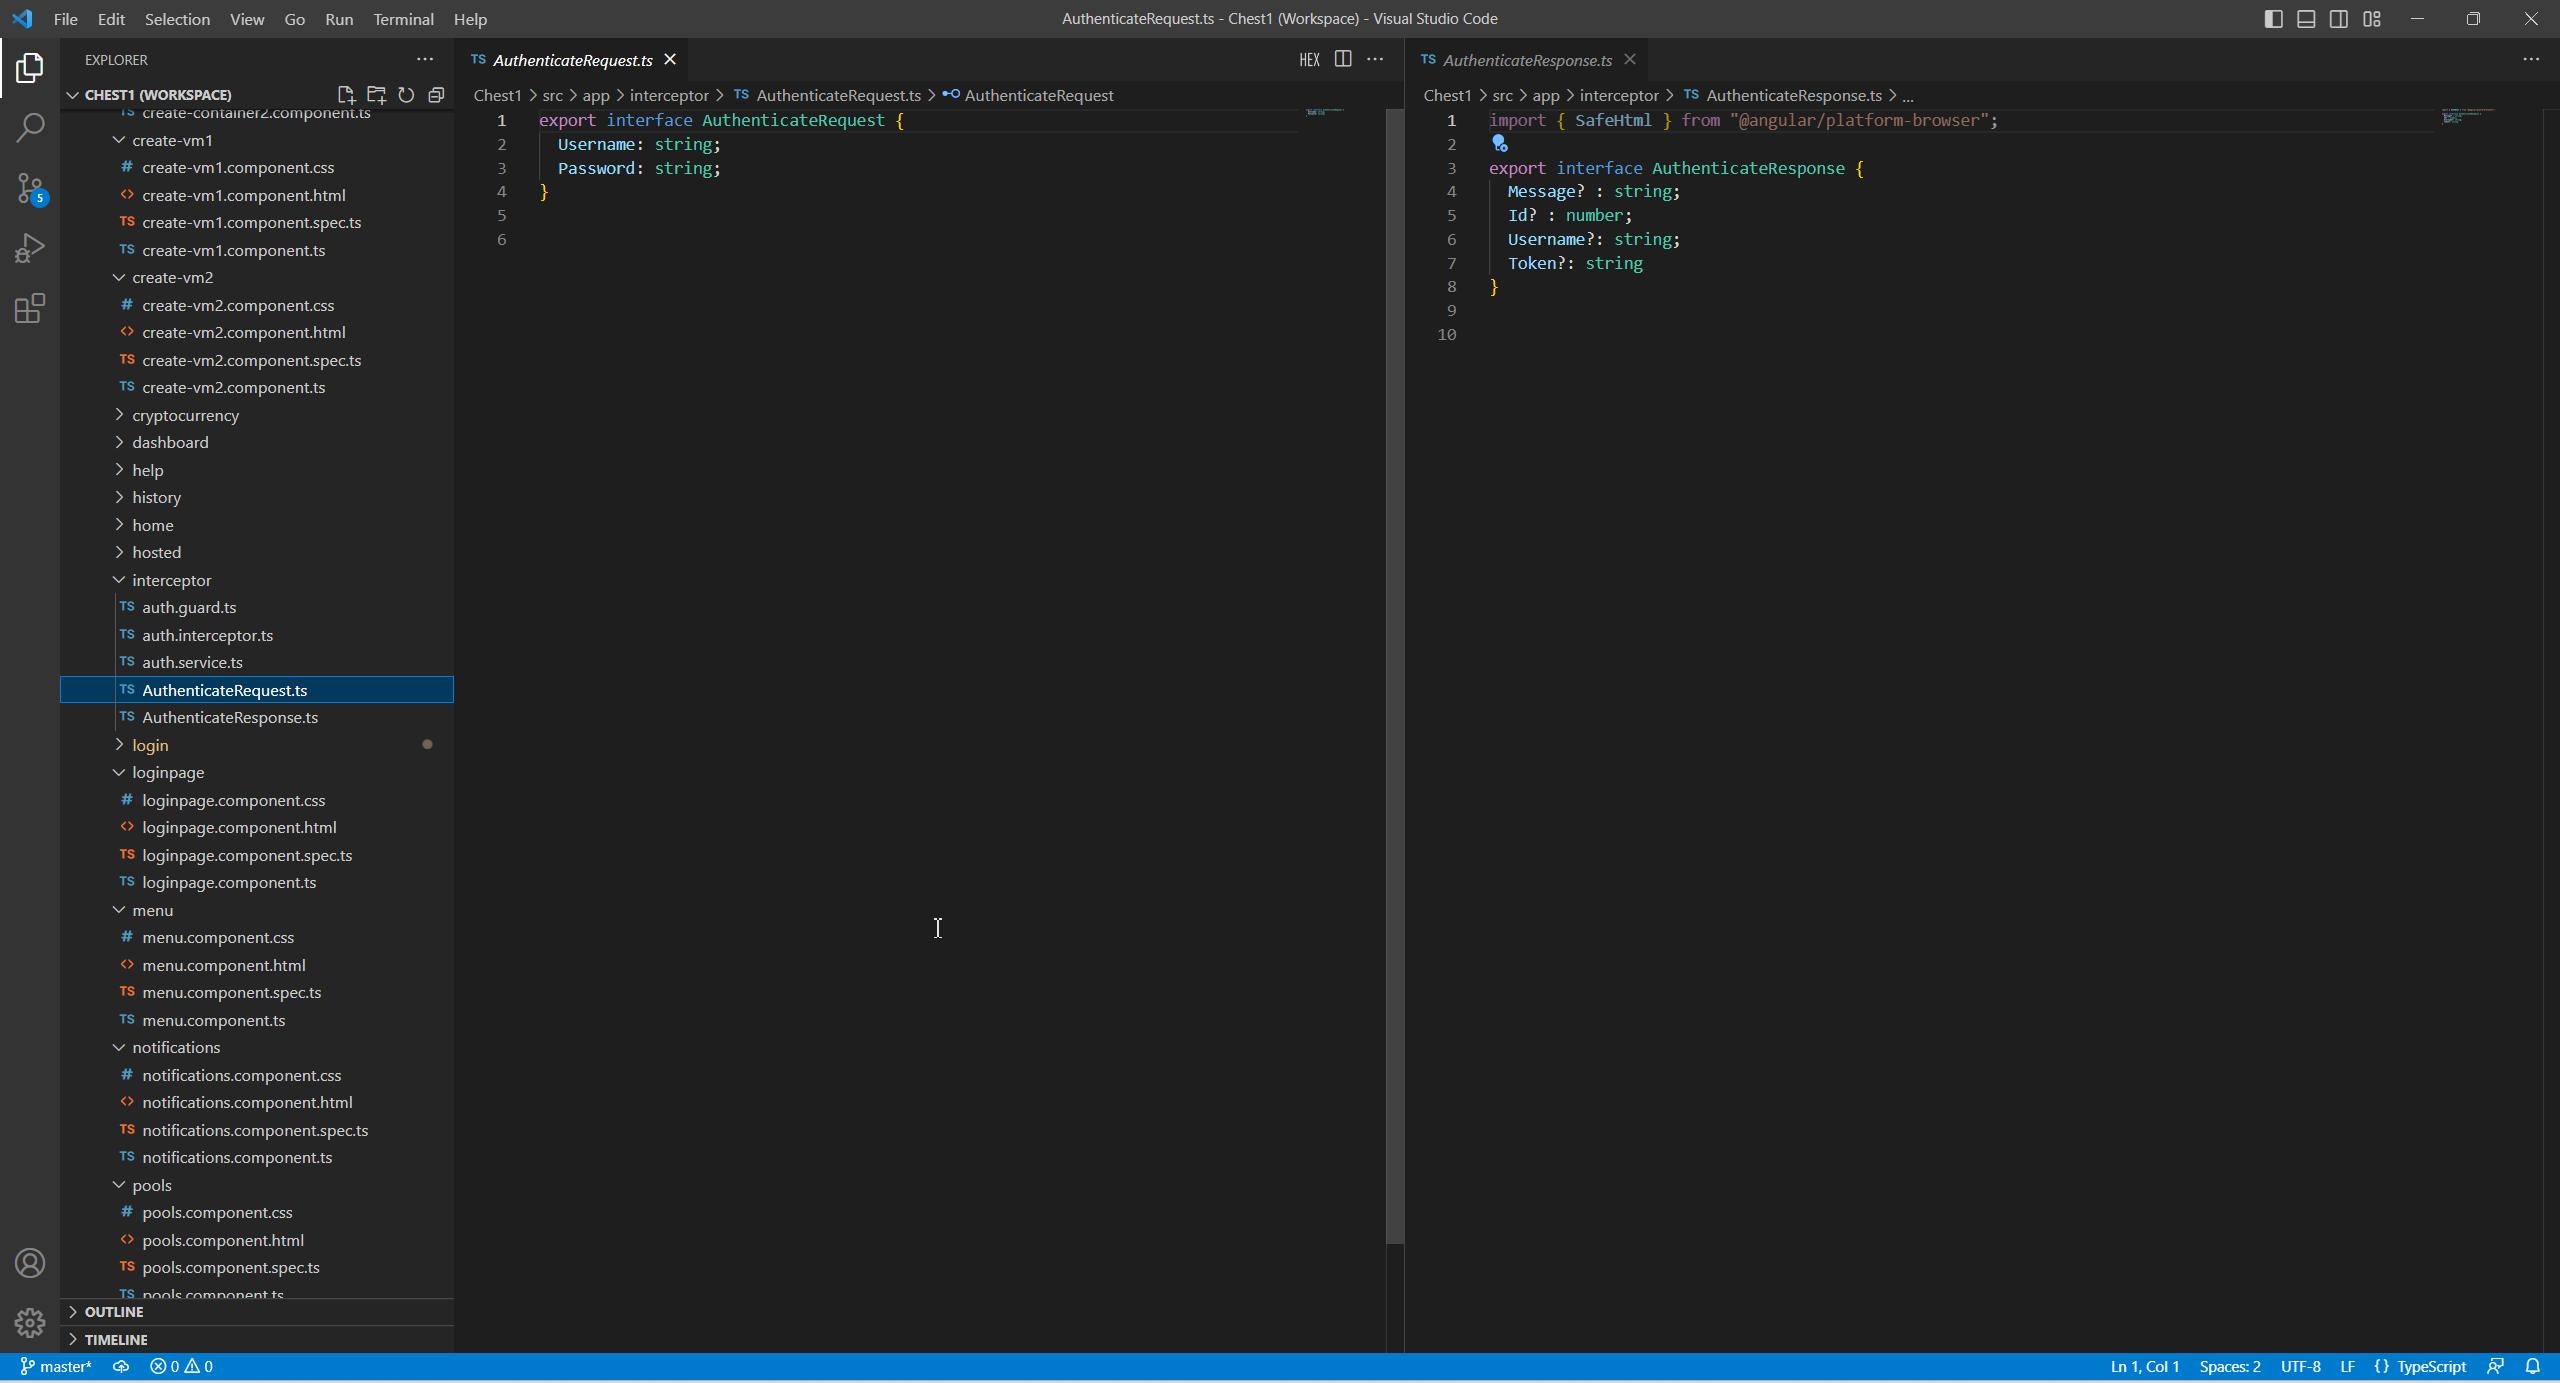The image size is (2560, 1383).
Task: Toggle the secondary side bar layout button
Action: 2339,19
